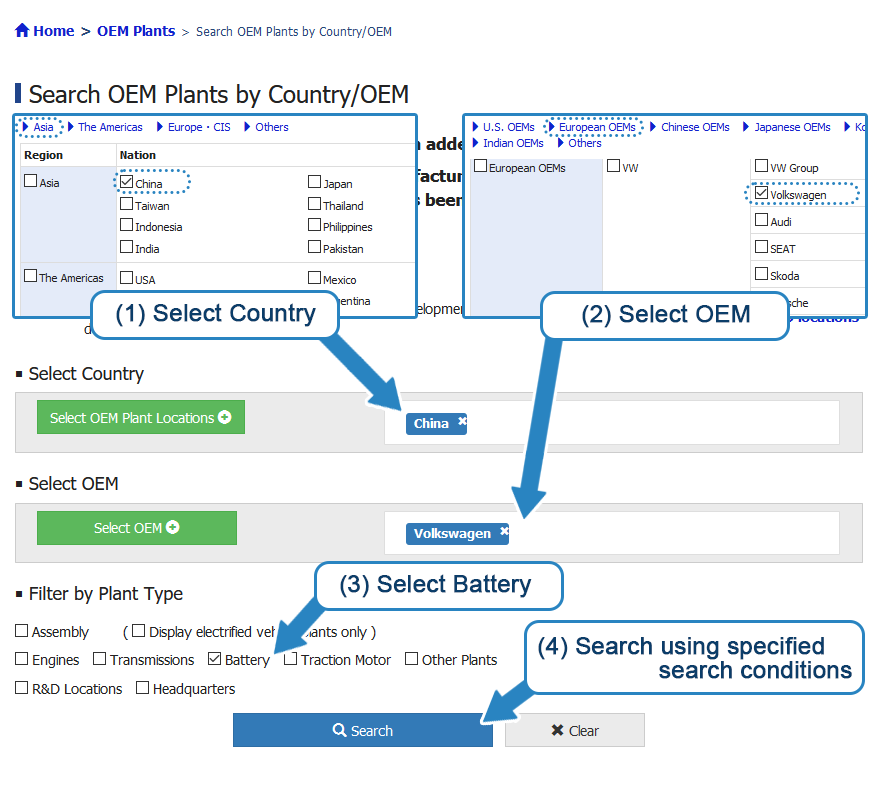Switch to The Americas region tab
The width and height of the screenshot is (880, 800).
point(110,127)
